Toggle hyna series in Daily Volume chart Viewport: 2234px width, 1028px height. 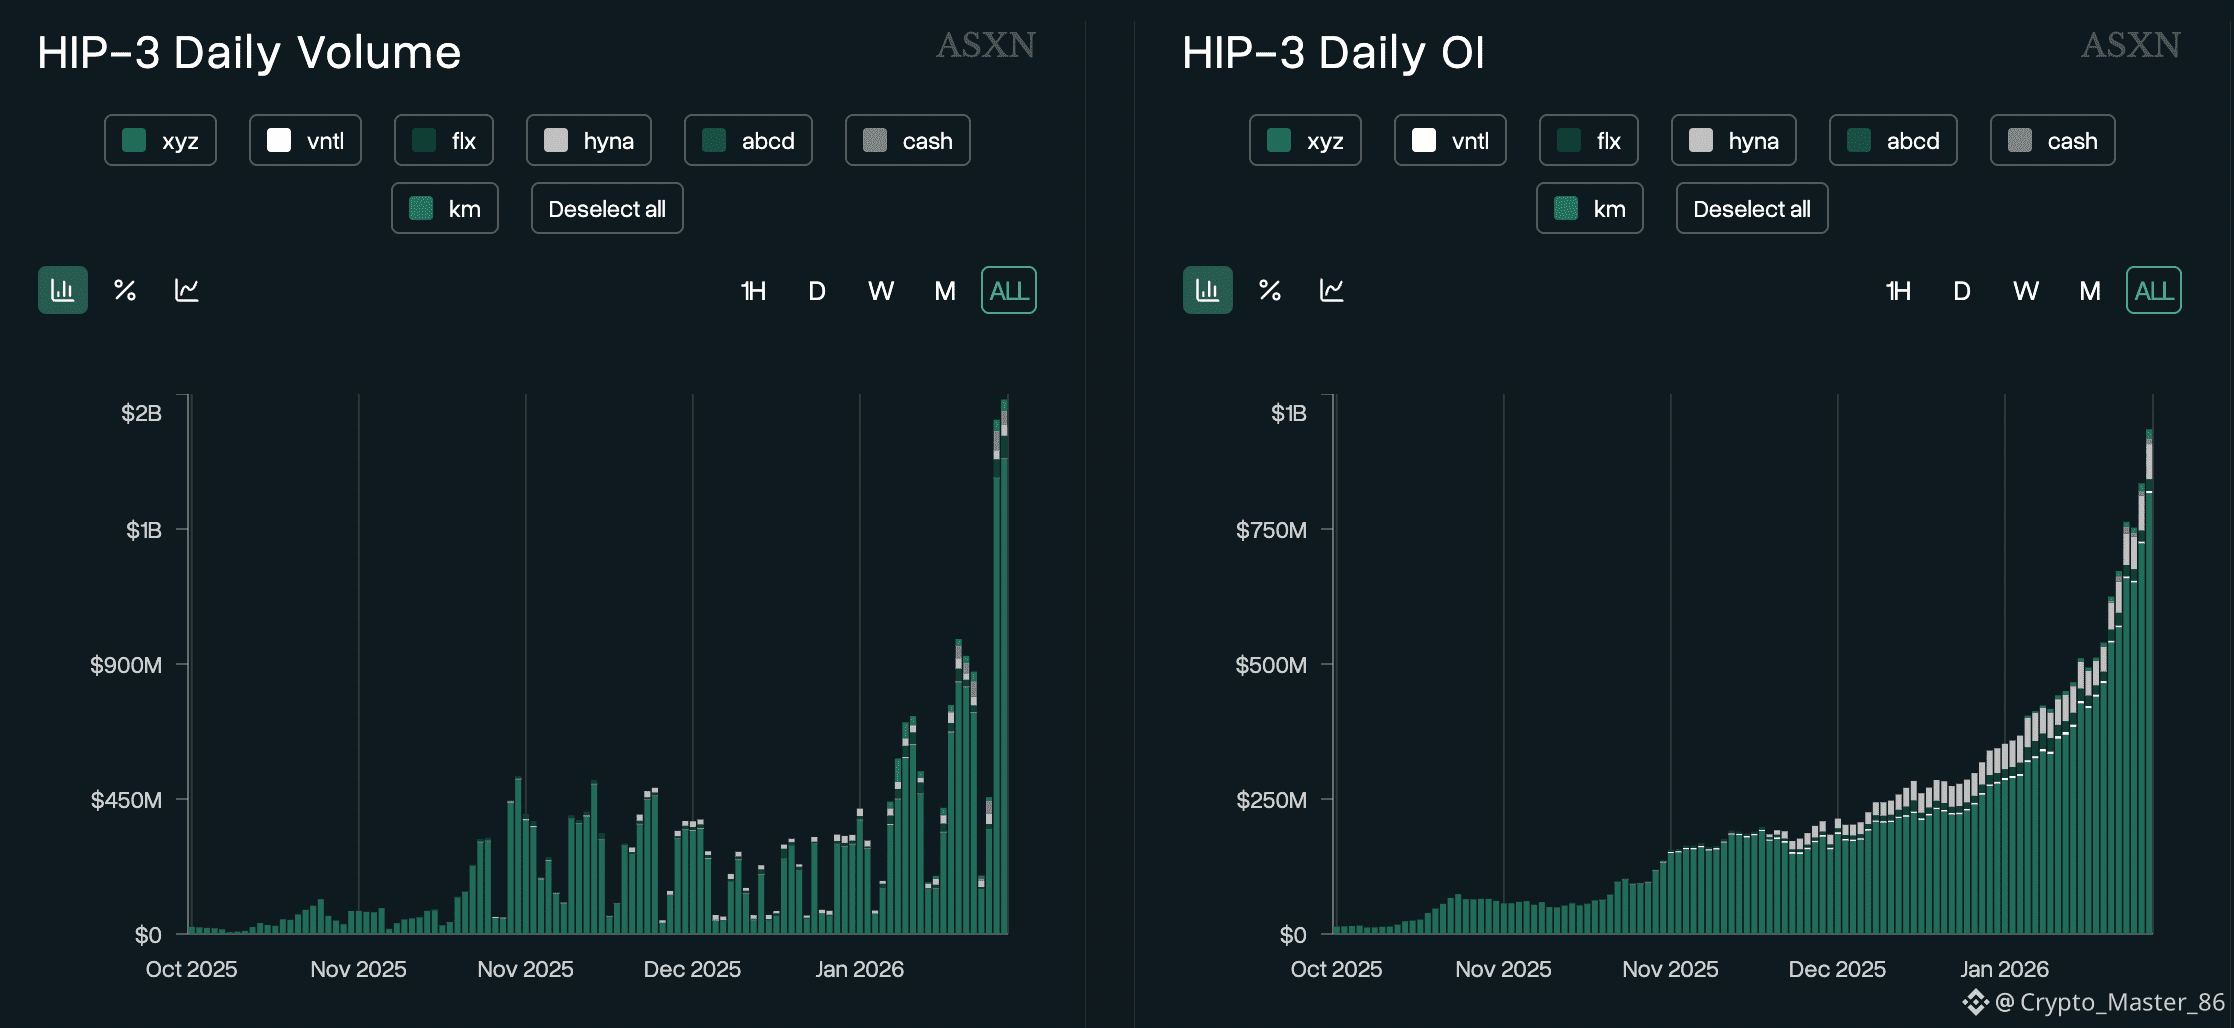[588, 140]
